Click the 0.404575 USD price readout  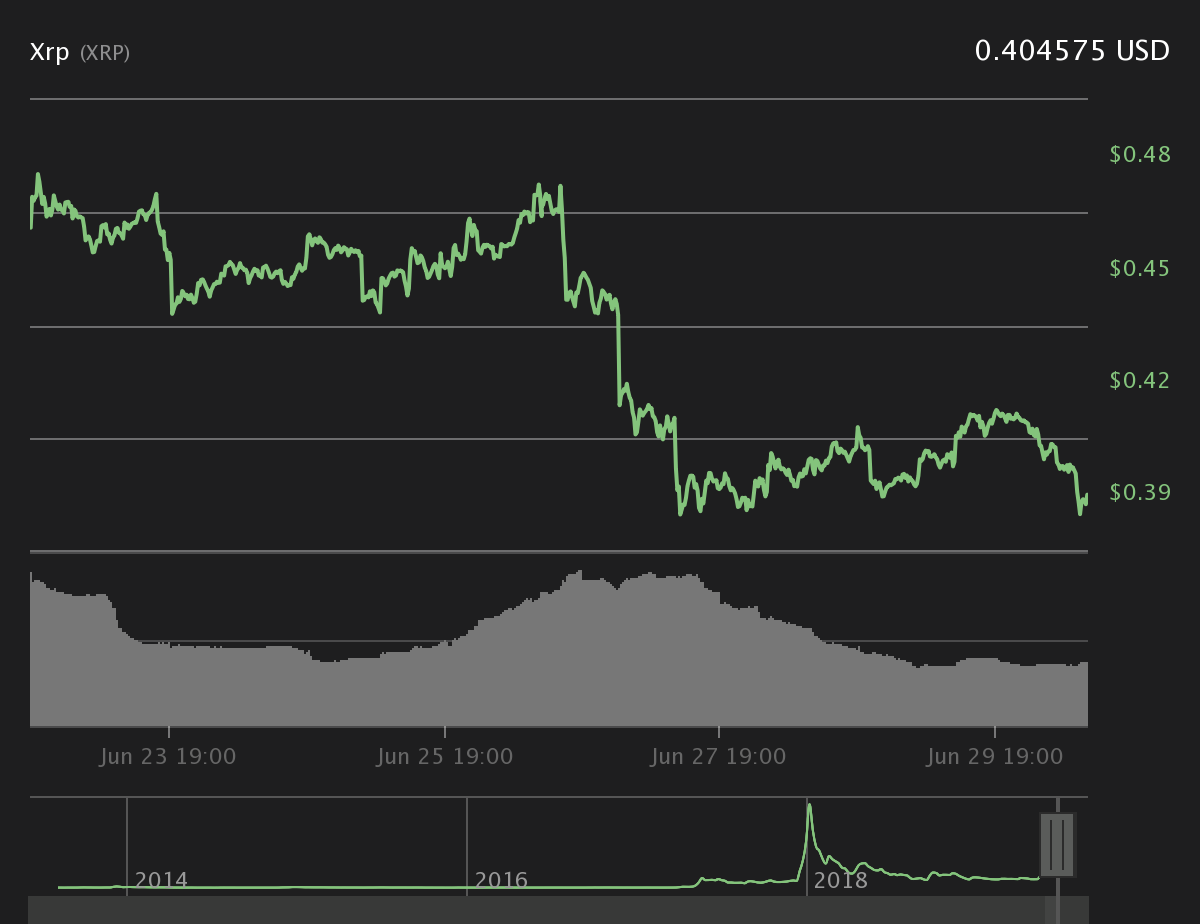[1072, 51]
